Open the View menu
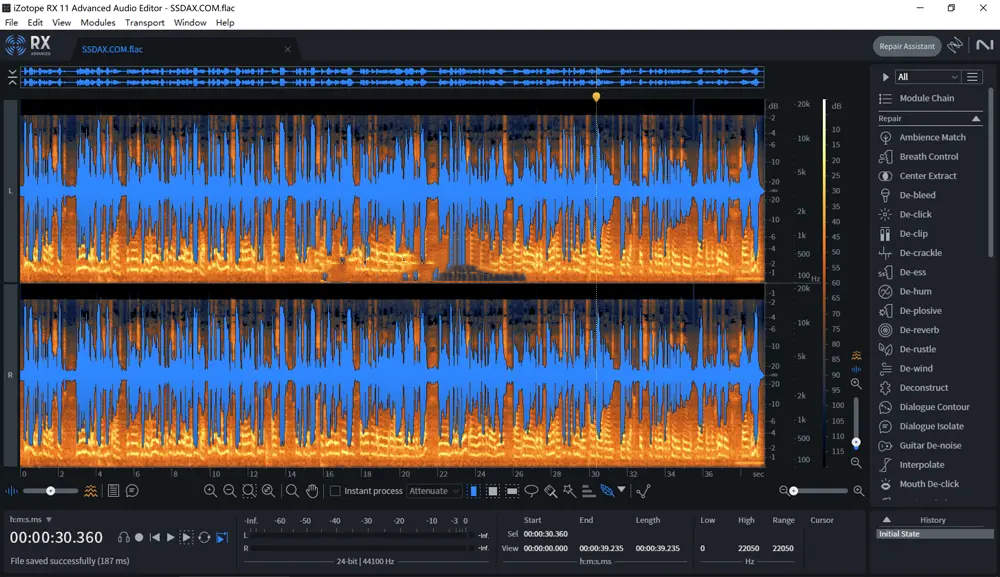Screen dimensions: 1000x577 tap(61, 22)
